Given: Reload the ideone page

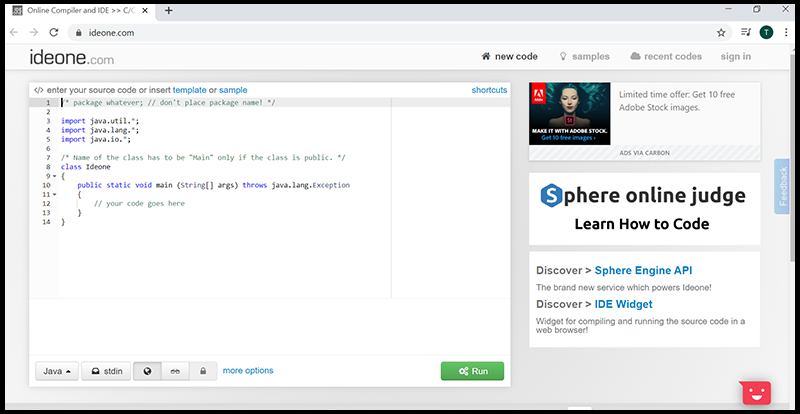Looking at the screenshot, I should point(54,33).
